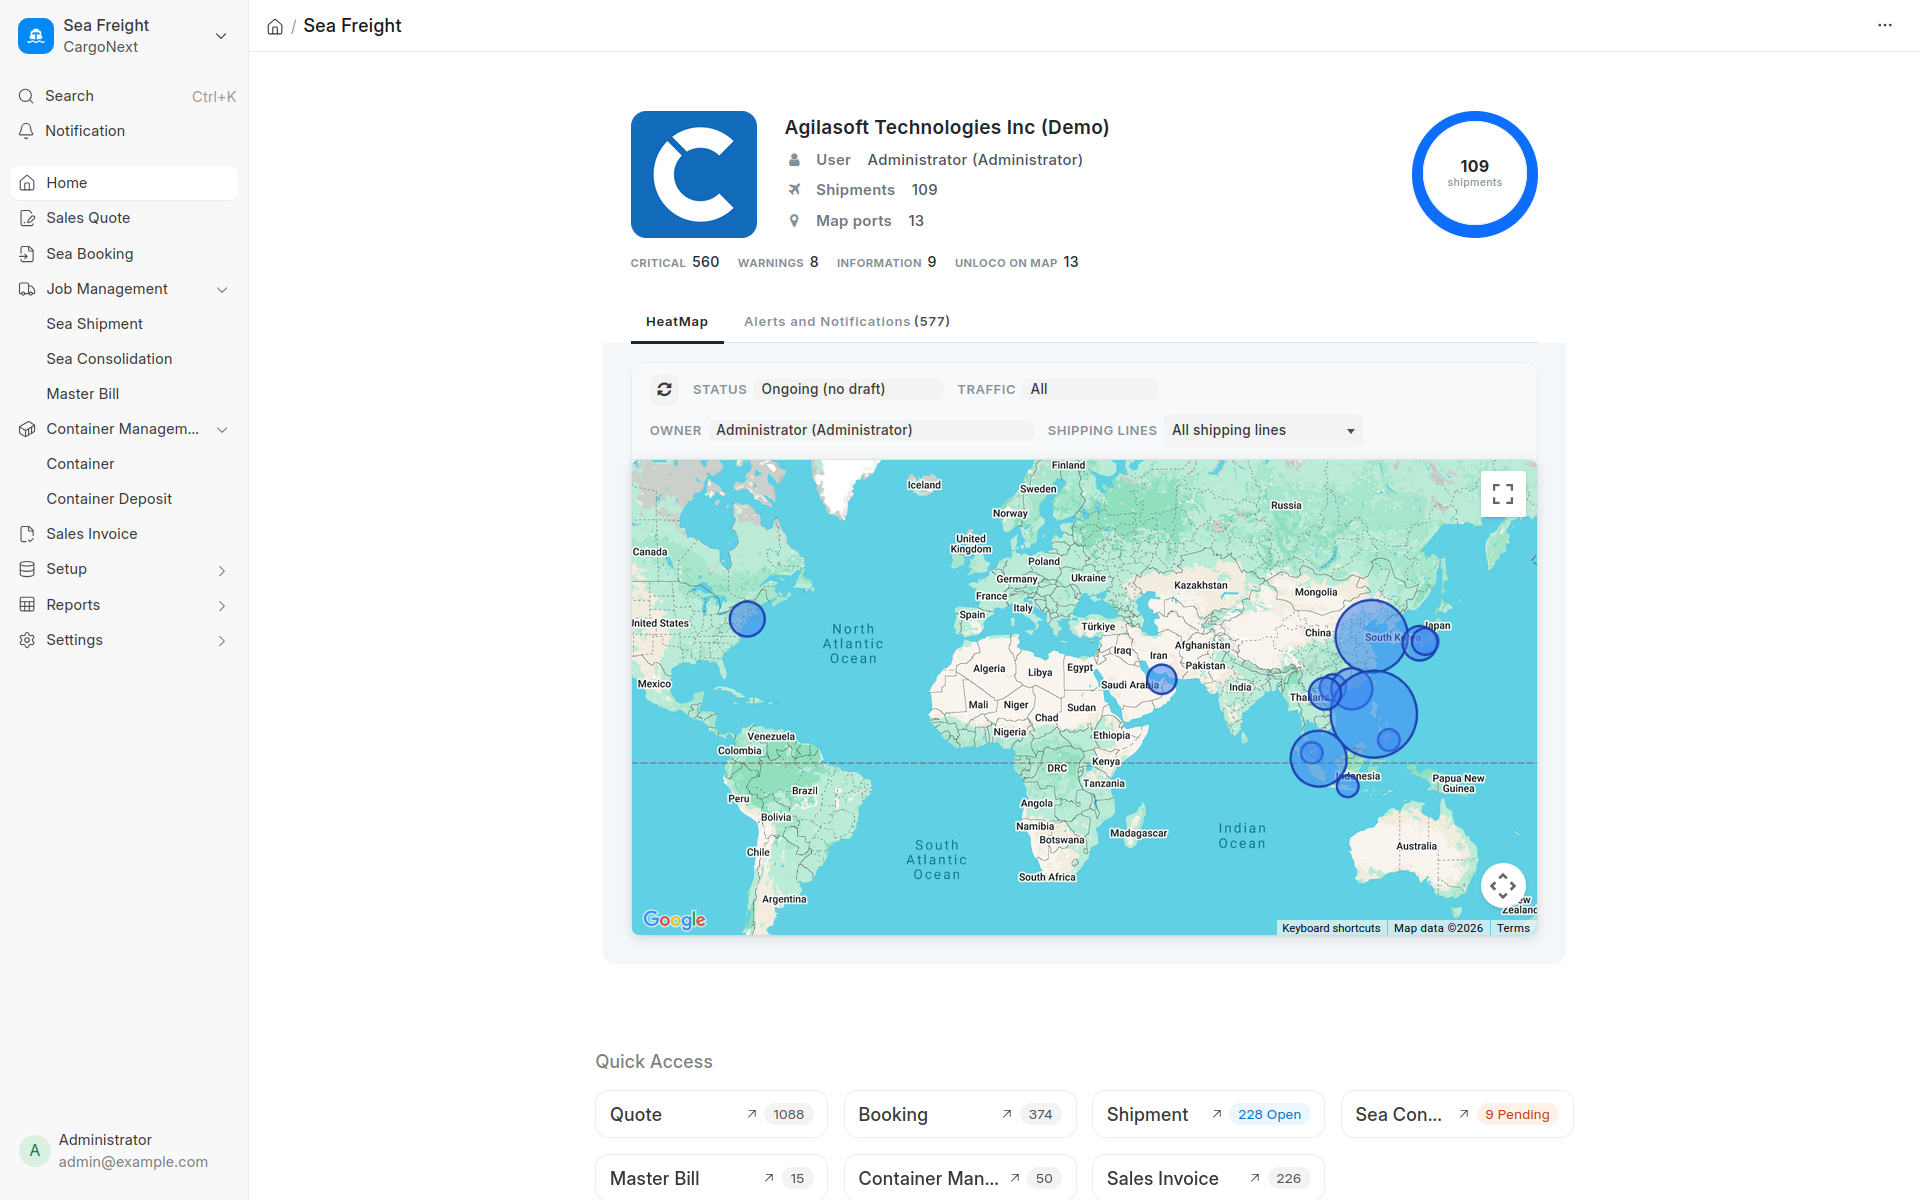Click the 9 Pending badge
Image resolution: width=1920 pixels, height=1200 pixels.
point(1517,1114)
